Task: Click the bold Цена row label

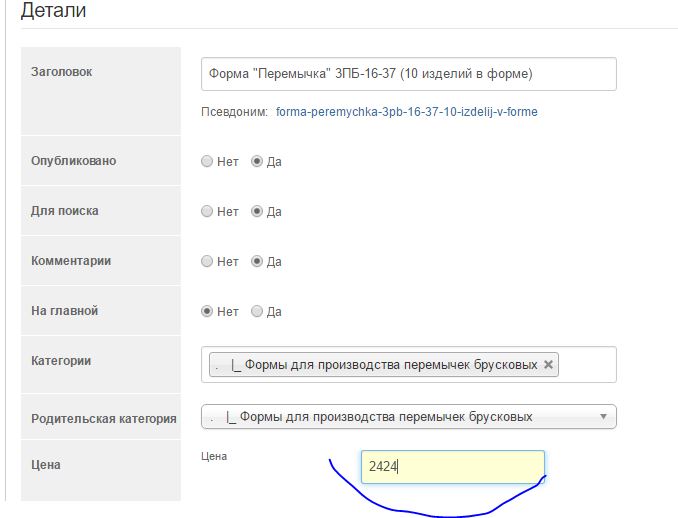Action: [x=49, y=465]
